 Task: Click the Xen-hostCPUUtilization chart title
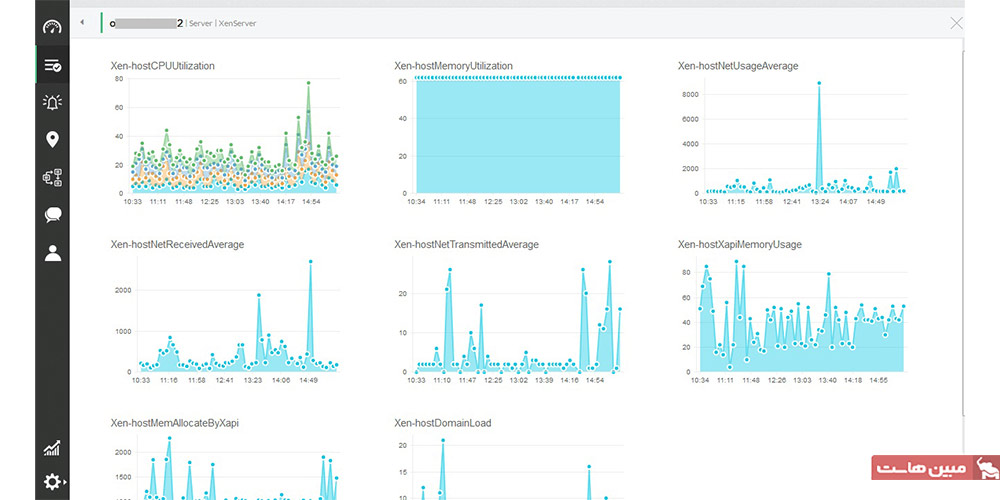pos(163,66)
